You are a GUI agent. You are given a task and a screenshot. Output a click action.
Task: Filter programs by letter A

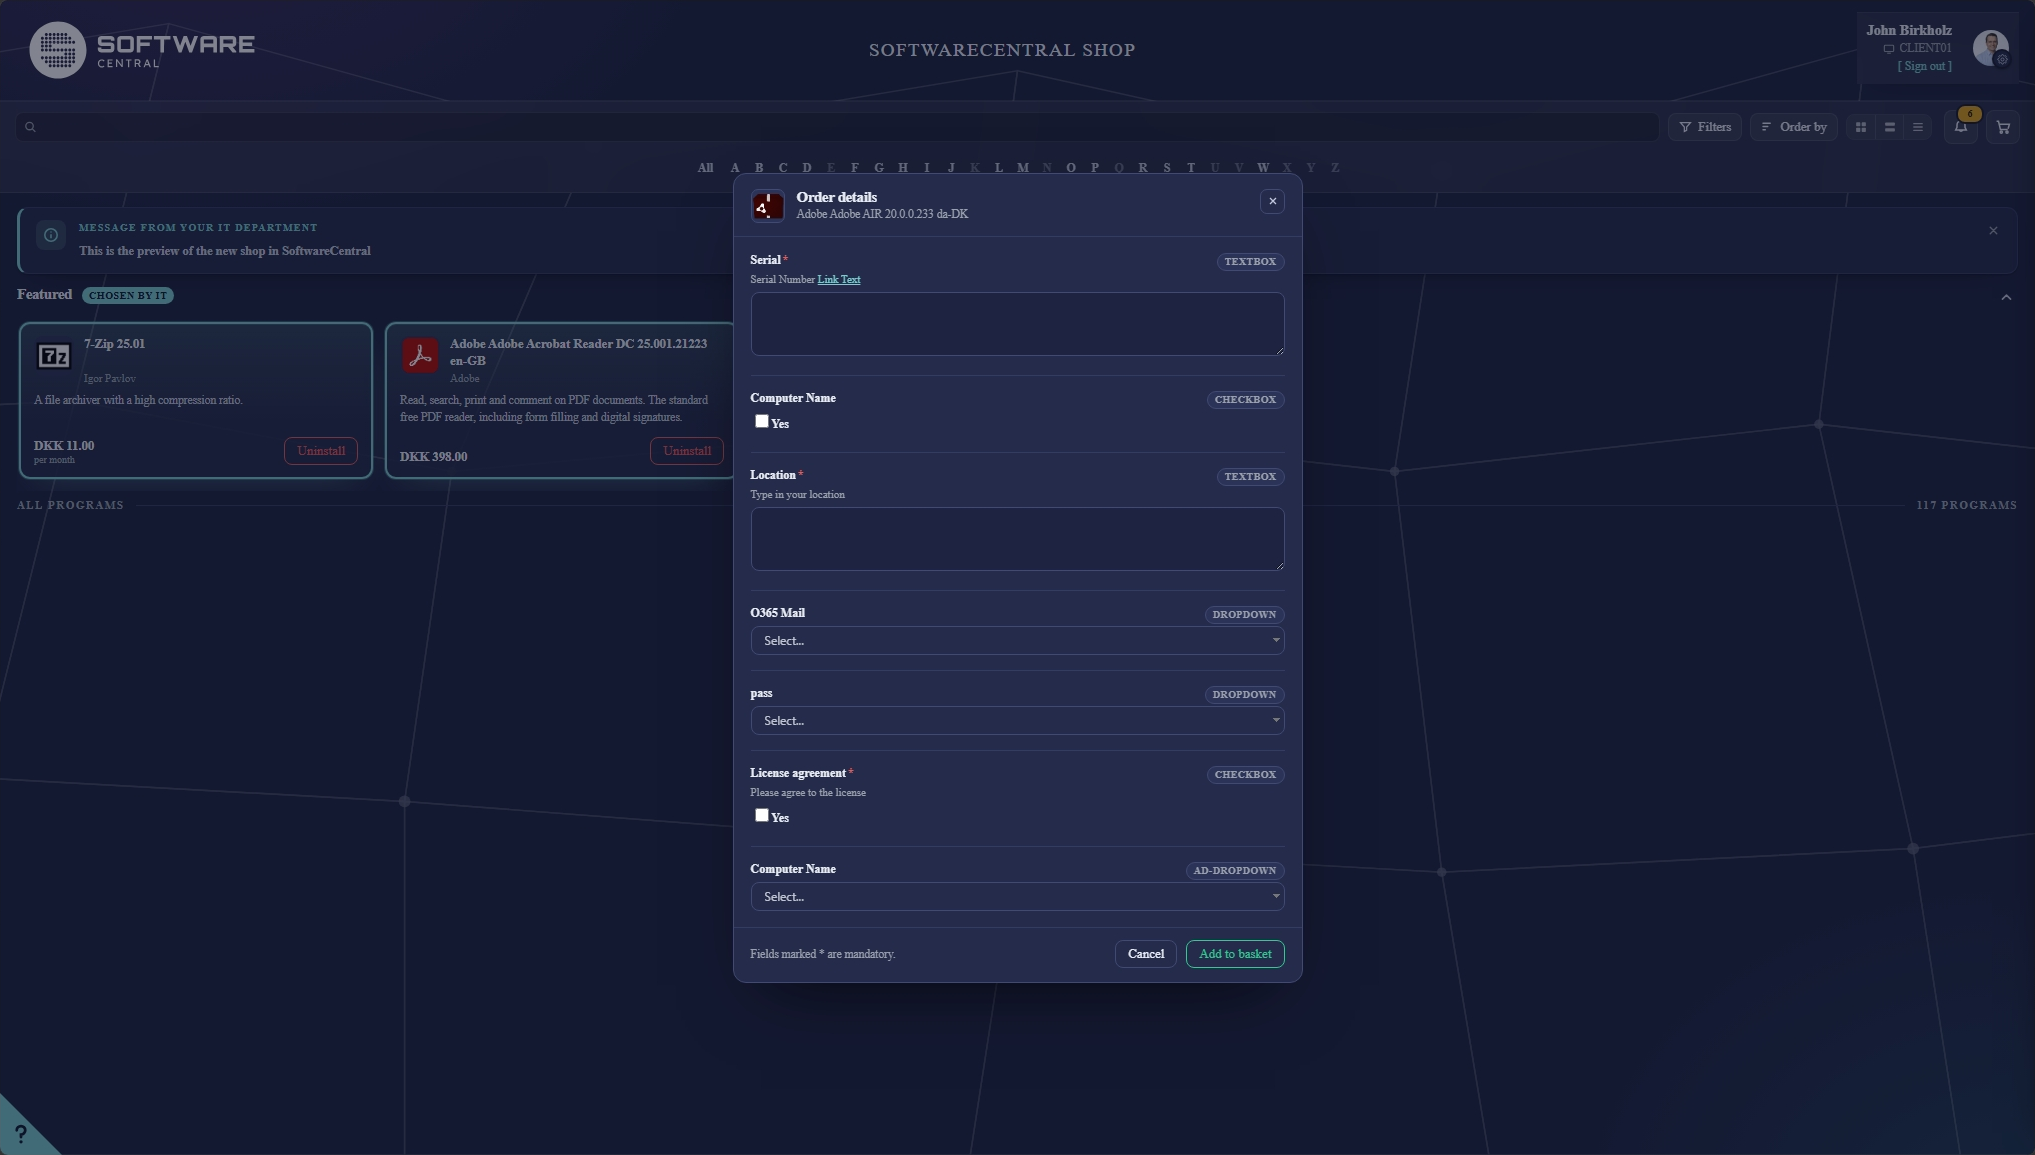click(735, 168)
